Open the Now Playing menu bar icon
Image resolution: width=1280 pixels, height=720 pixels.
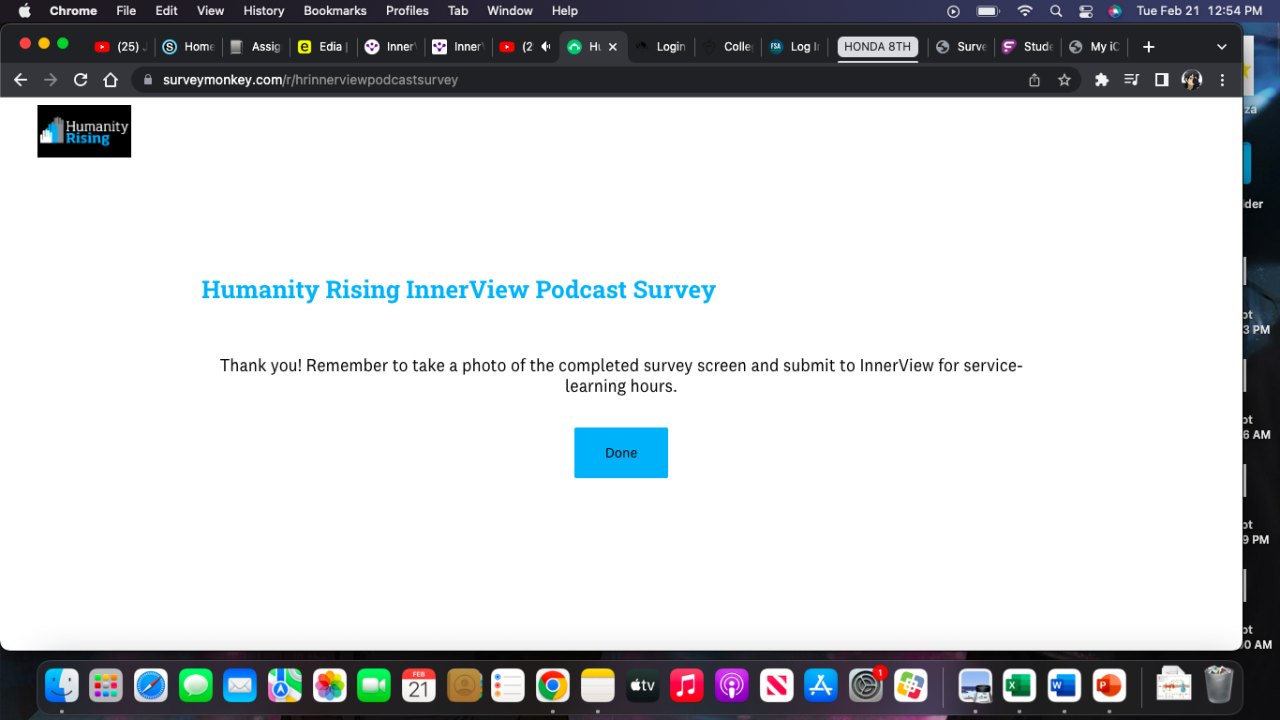[953, 11]
